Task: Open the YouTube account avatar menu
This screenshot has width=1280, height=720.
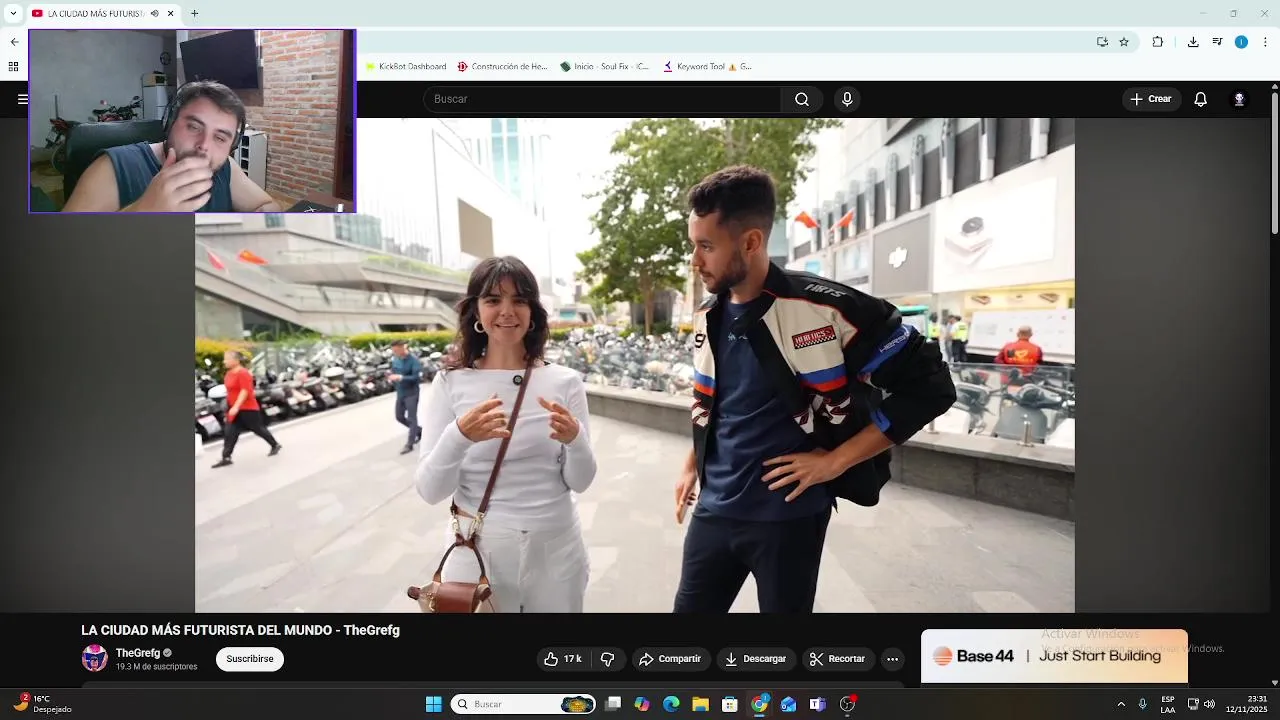Action: tap(1239, 99)
